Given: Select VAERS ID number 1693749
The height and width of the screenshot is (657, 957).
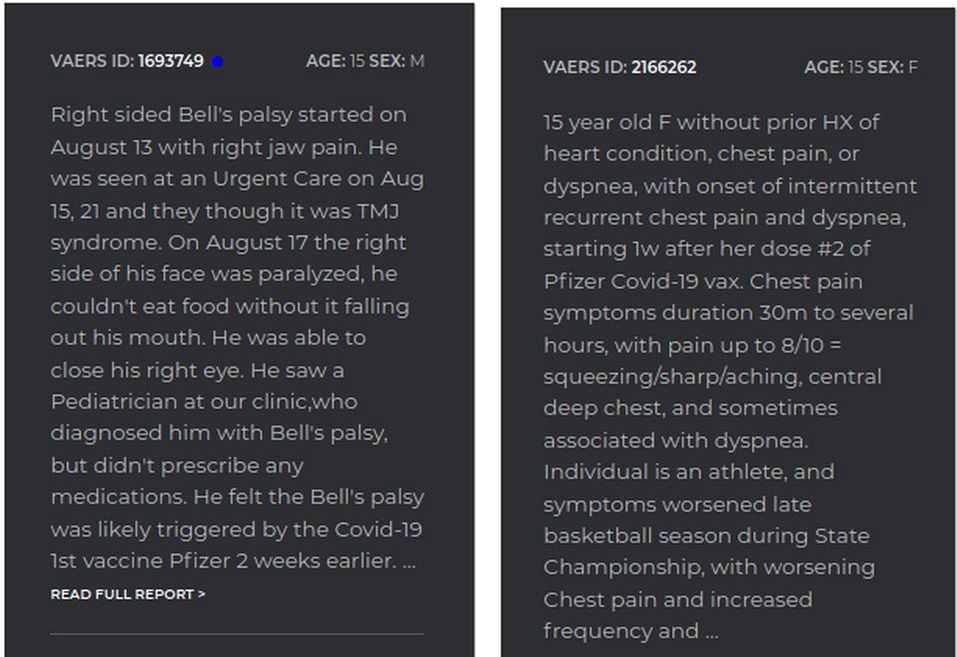Looking at the screenshot, I should [x=171, y=61].
